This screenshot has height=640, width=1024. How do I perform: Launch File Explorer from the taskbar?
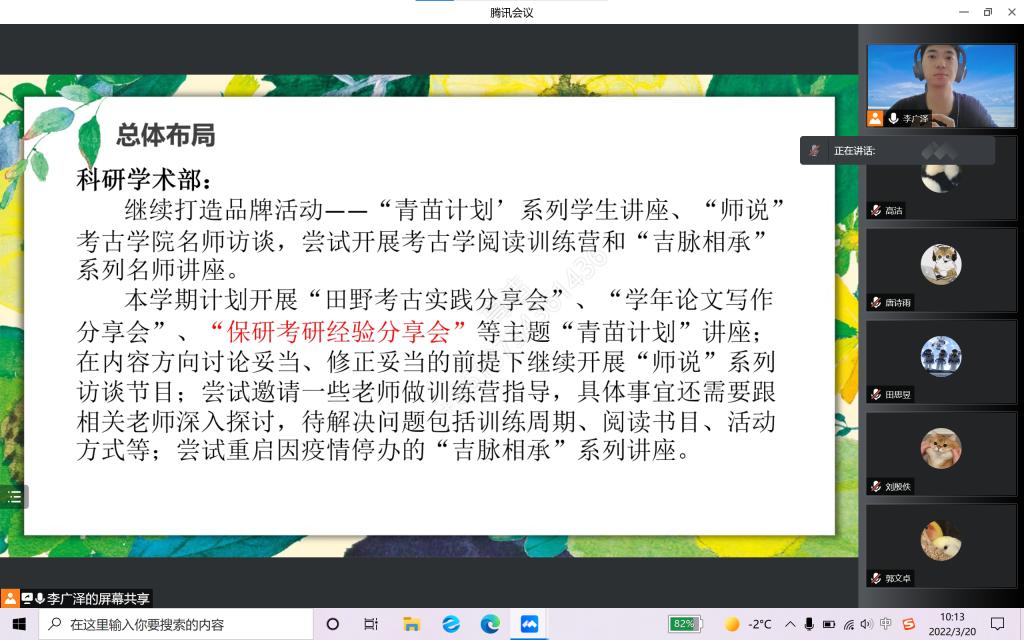click(411, 624)
